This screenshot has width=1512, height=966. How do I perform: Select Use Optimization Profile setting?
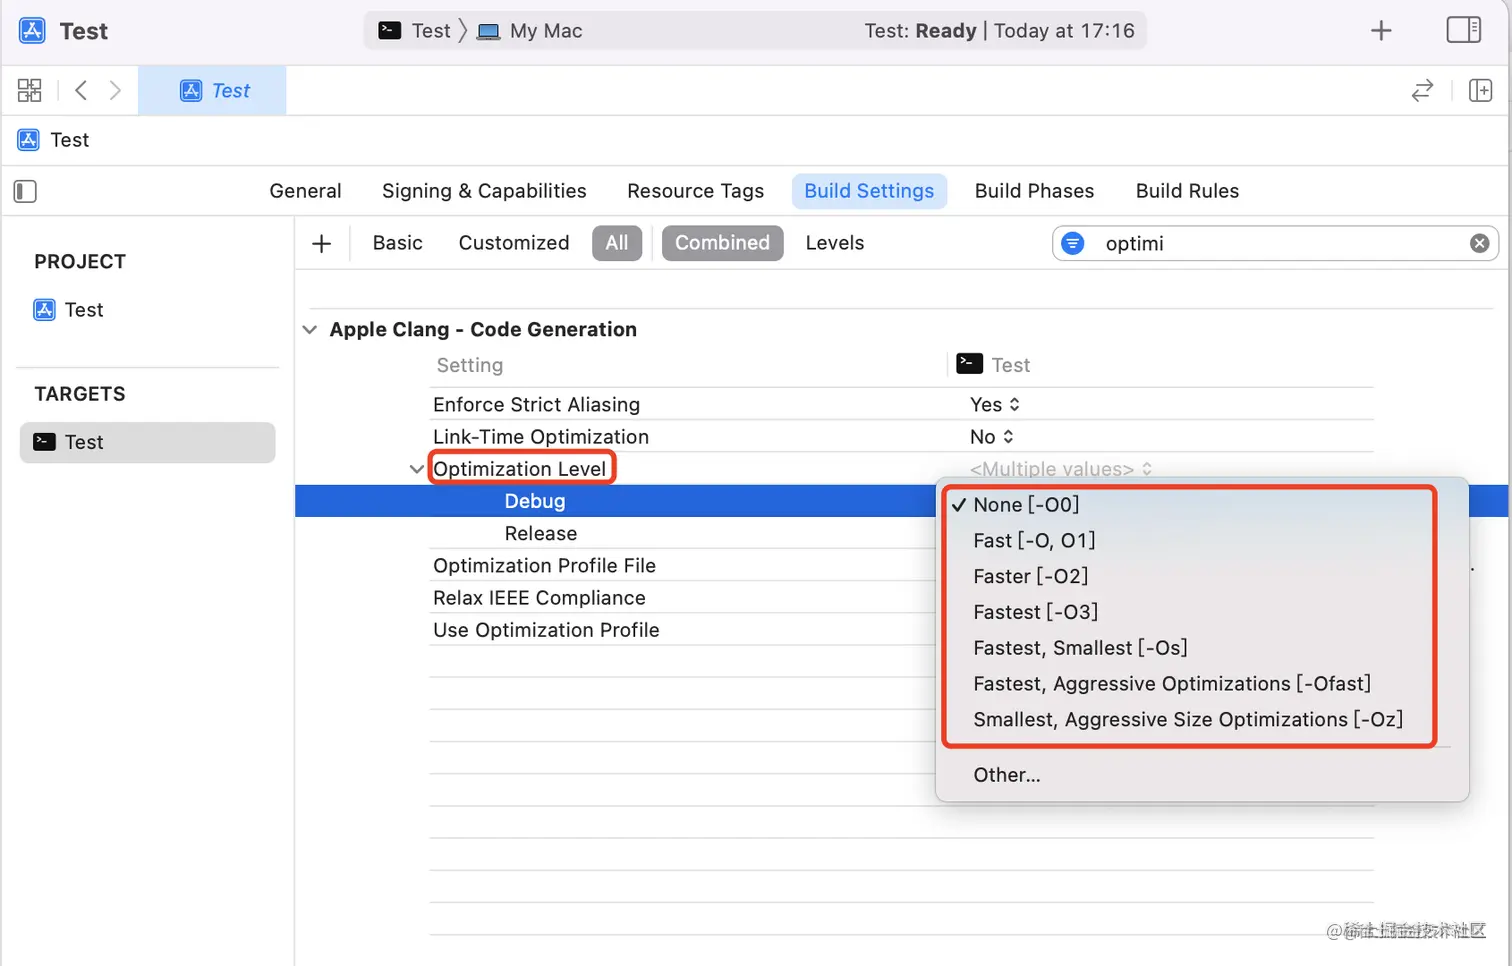[x=546, y=630]
